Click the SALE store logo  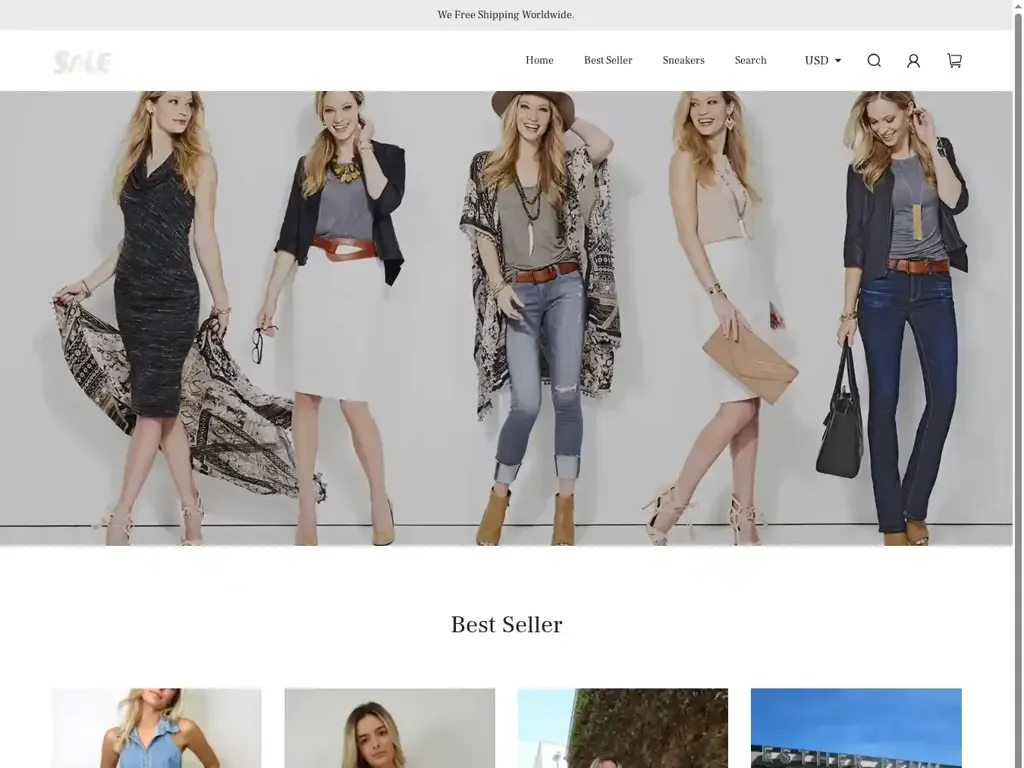pos(82,62)
